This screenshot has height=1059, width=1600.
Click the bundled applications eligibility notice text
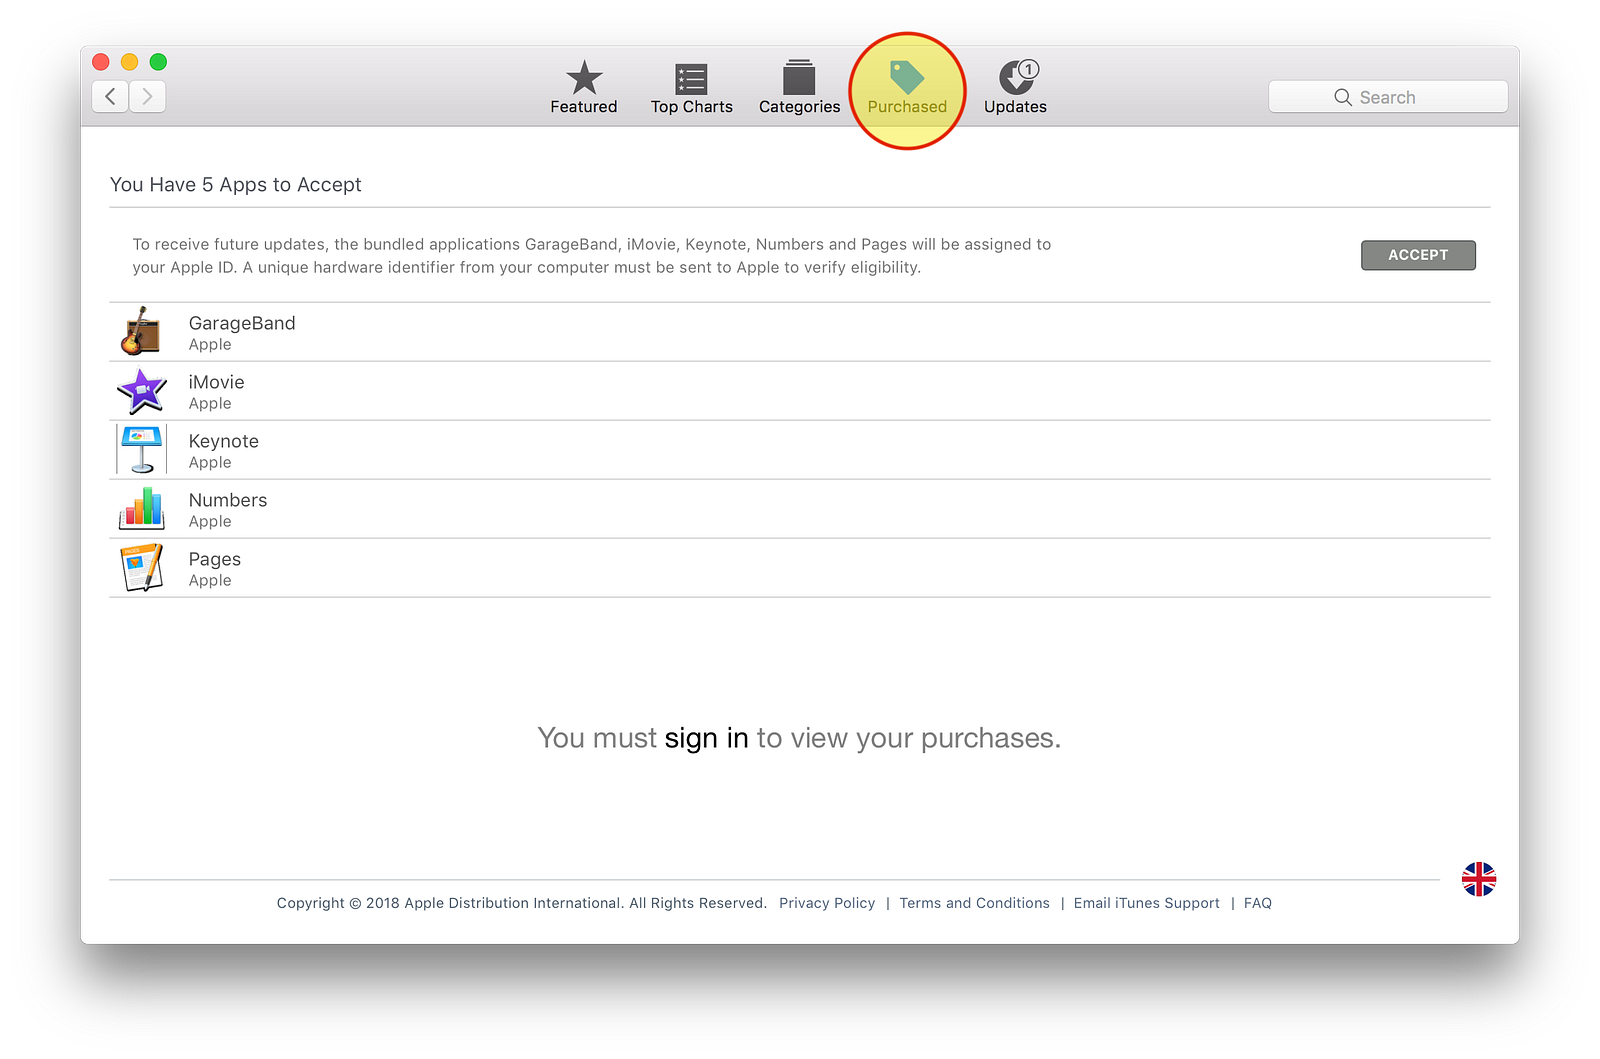click(x=592, y=256)
